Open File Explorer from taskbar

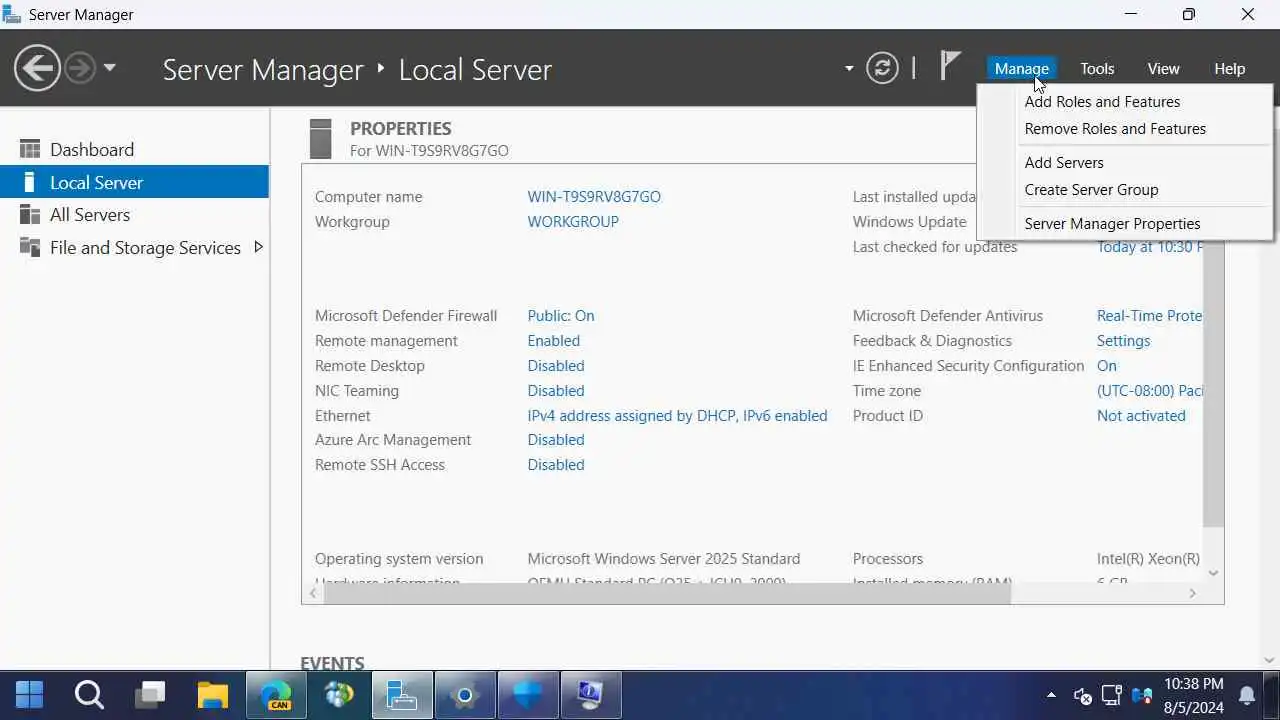pos(213,694)
